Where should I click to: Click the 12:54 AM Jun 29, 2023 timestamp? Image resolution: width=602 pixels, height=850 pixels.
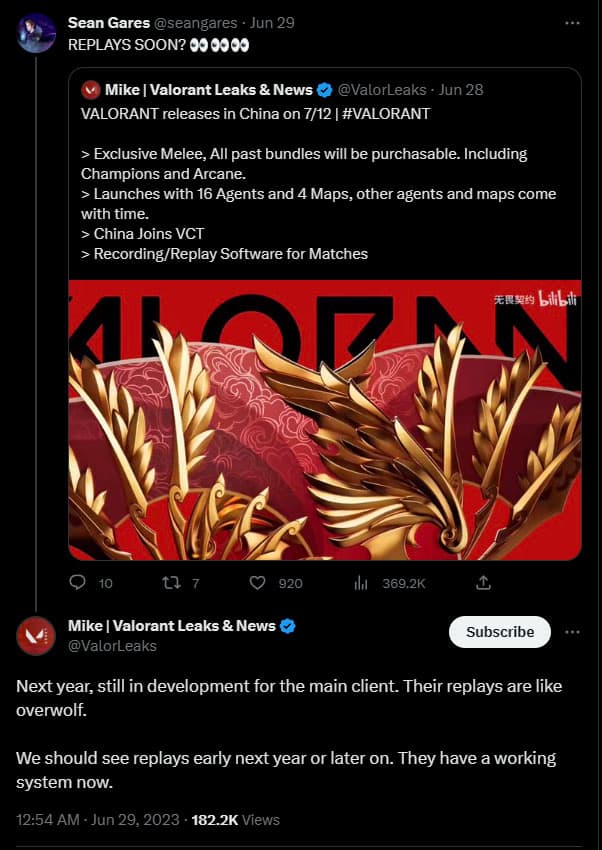point(98,819)
